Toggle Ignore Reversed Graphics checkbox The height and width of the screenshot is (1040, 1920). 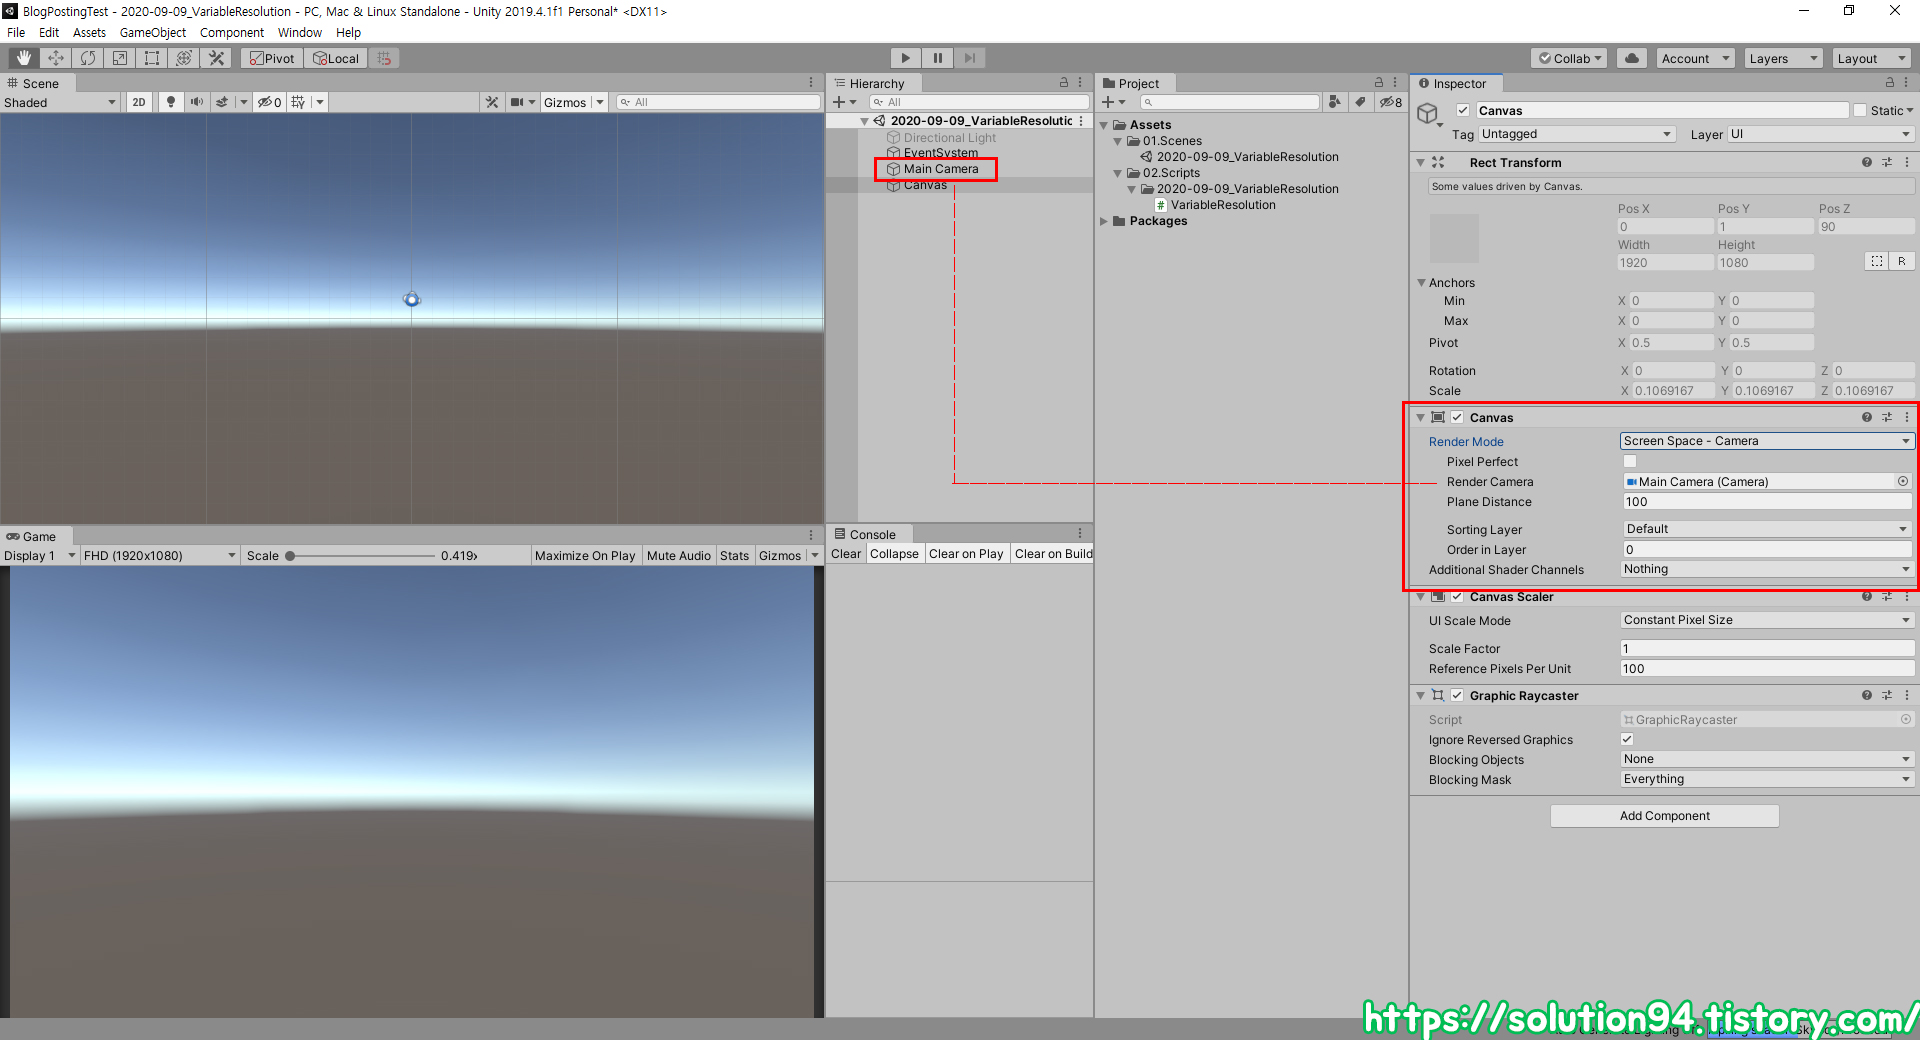point(1627,739)
